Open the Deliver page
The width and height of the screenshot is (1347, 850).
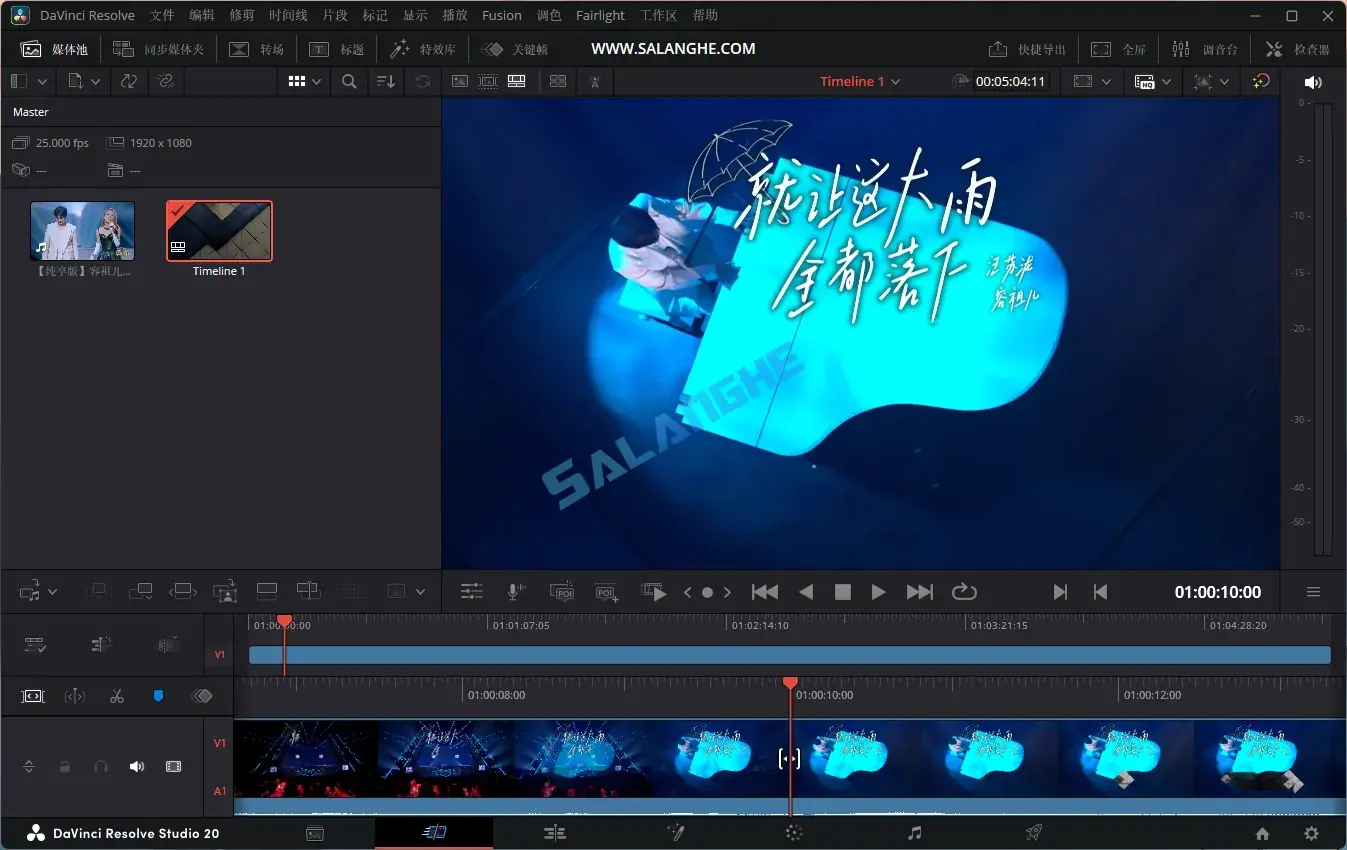[1032, 832]
